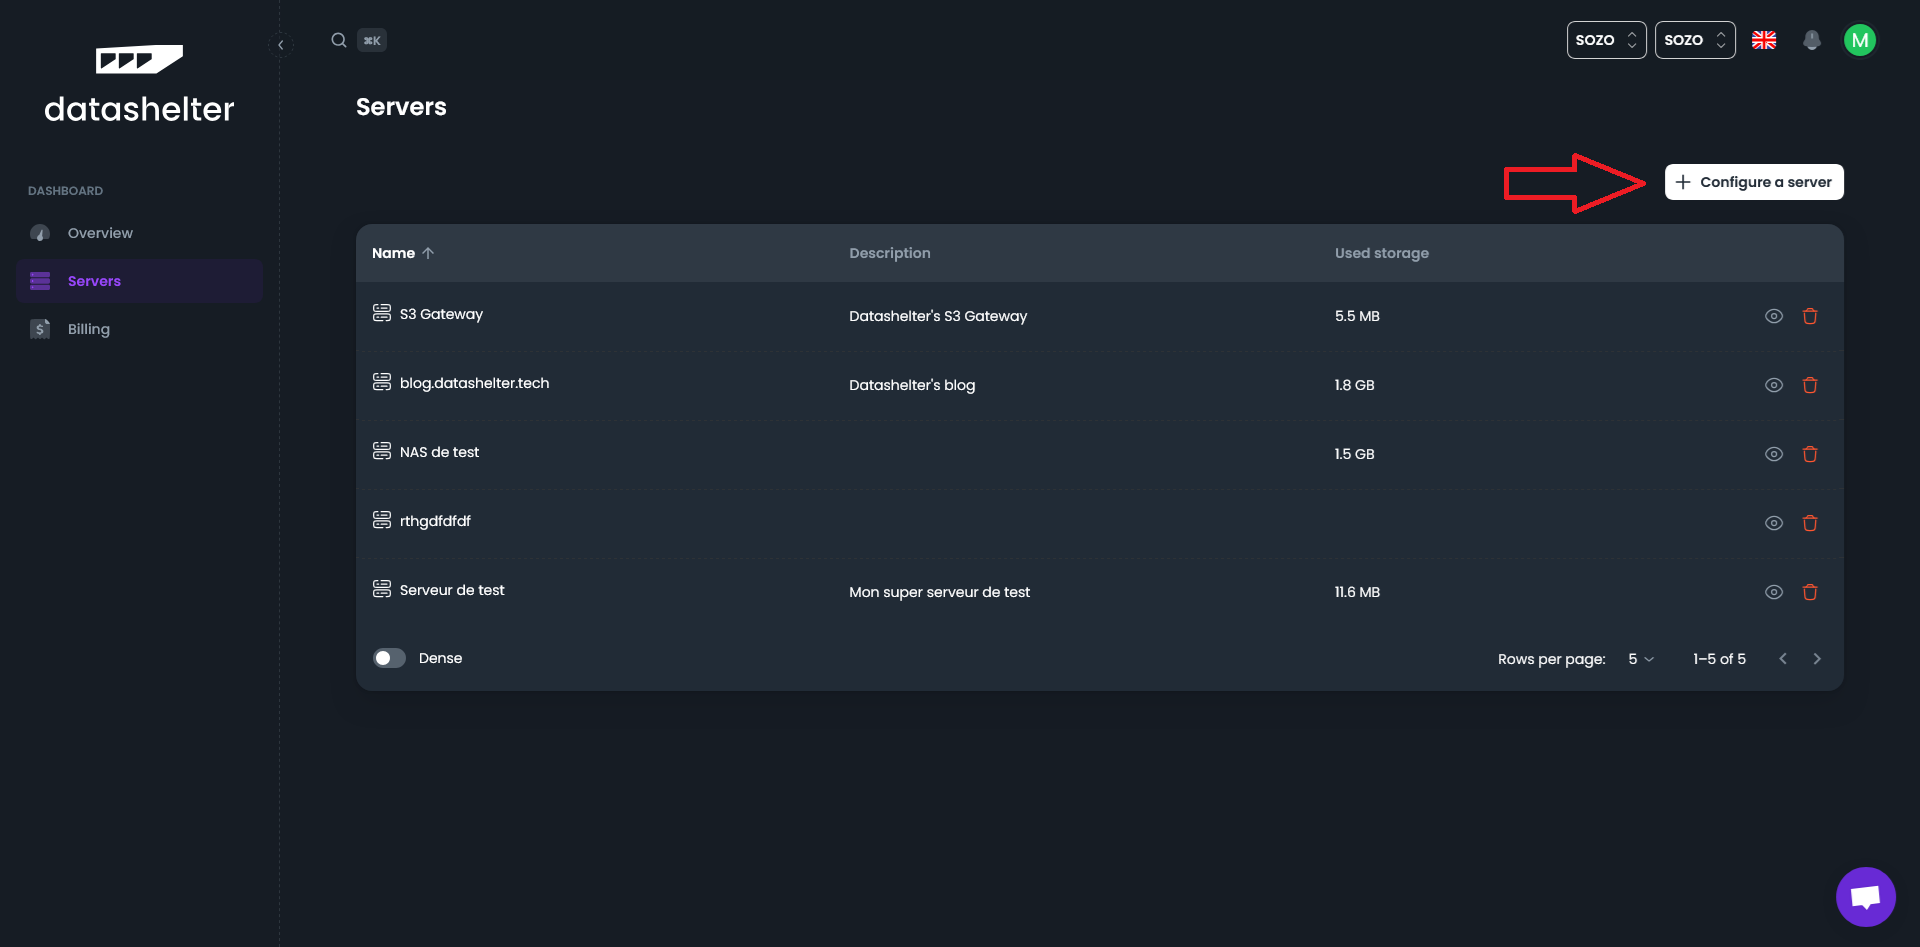Delete the blog.datashelter.tech server
The height and width of the screenshot is (947, 1920).
click(x=1809, y=385)
